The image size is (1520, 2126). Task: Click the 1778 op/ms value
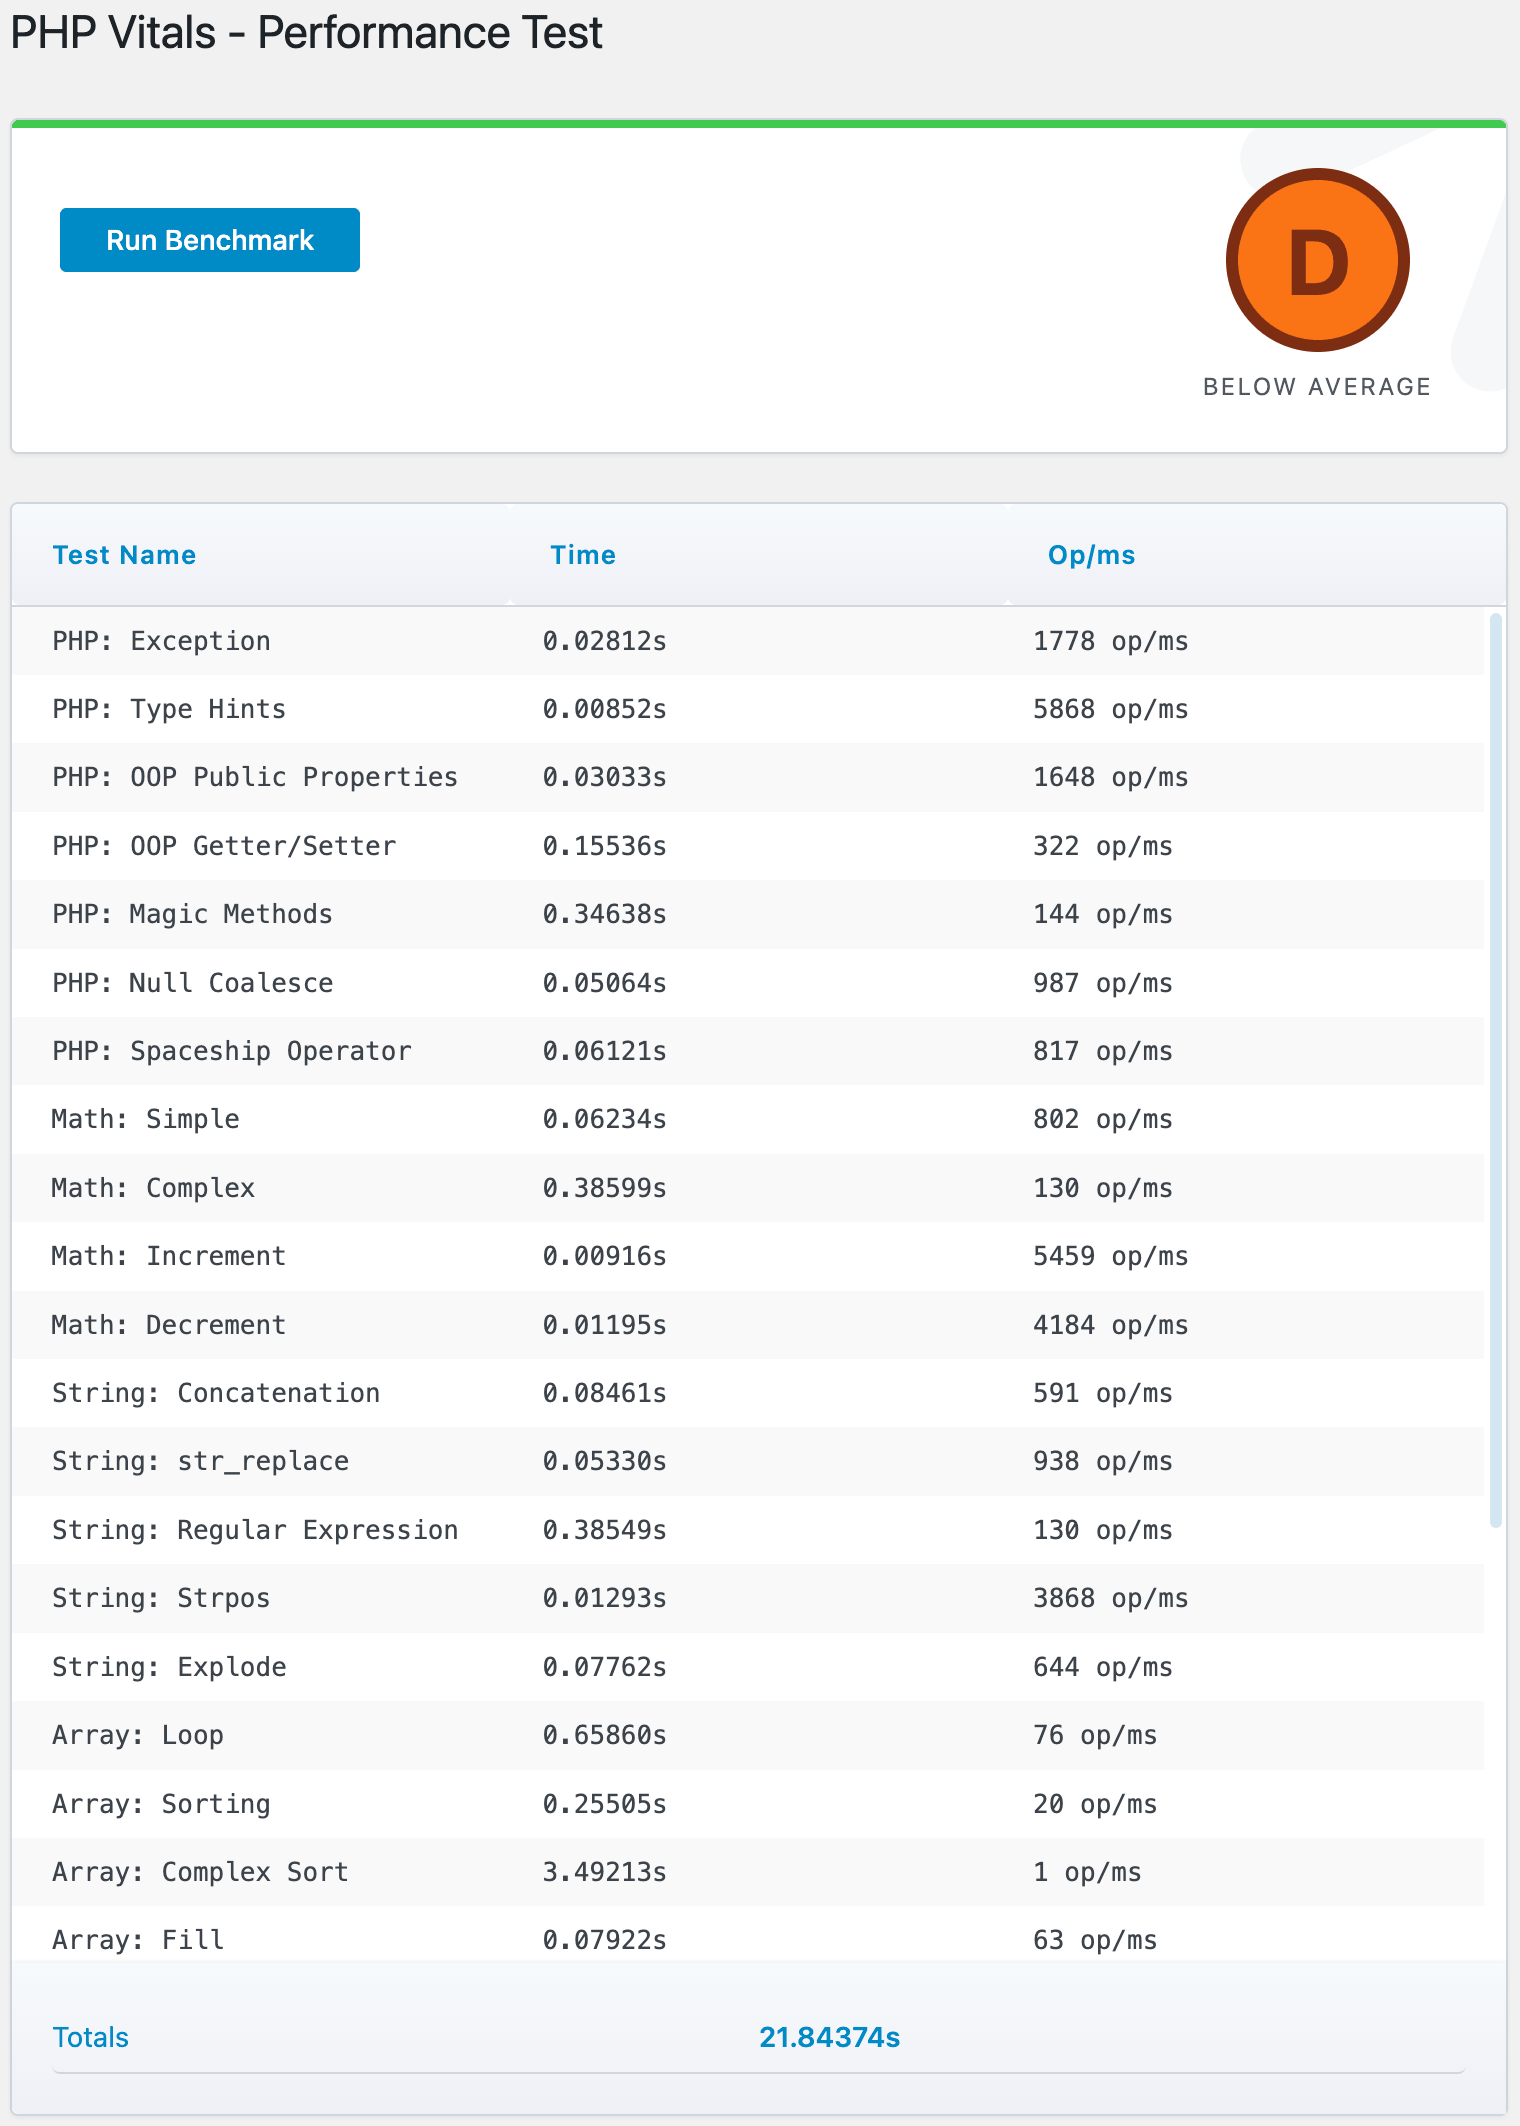1111,641
